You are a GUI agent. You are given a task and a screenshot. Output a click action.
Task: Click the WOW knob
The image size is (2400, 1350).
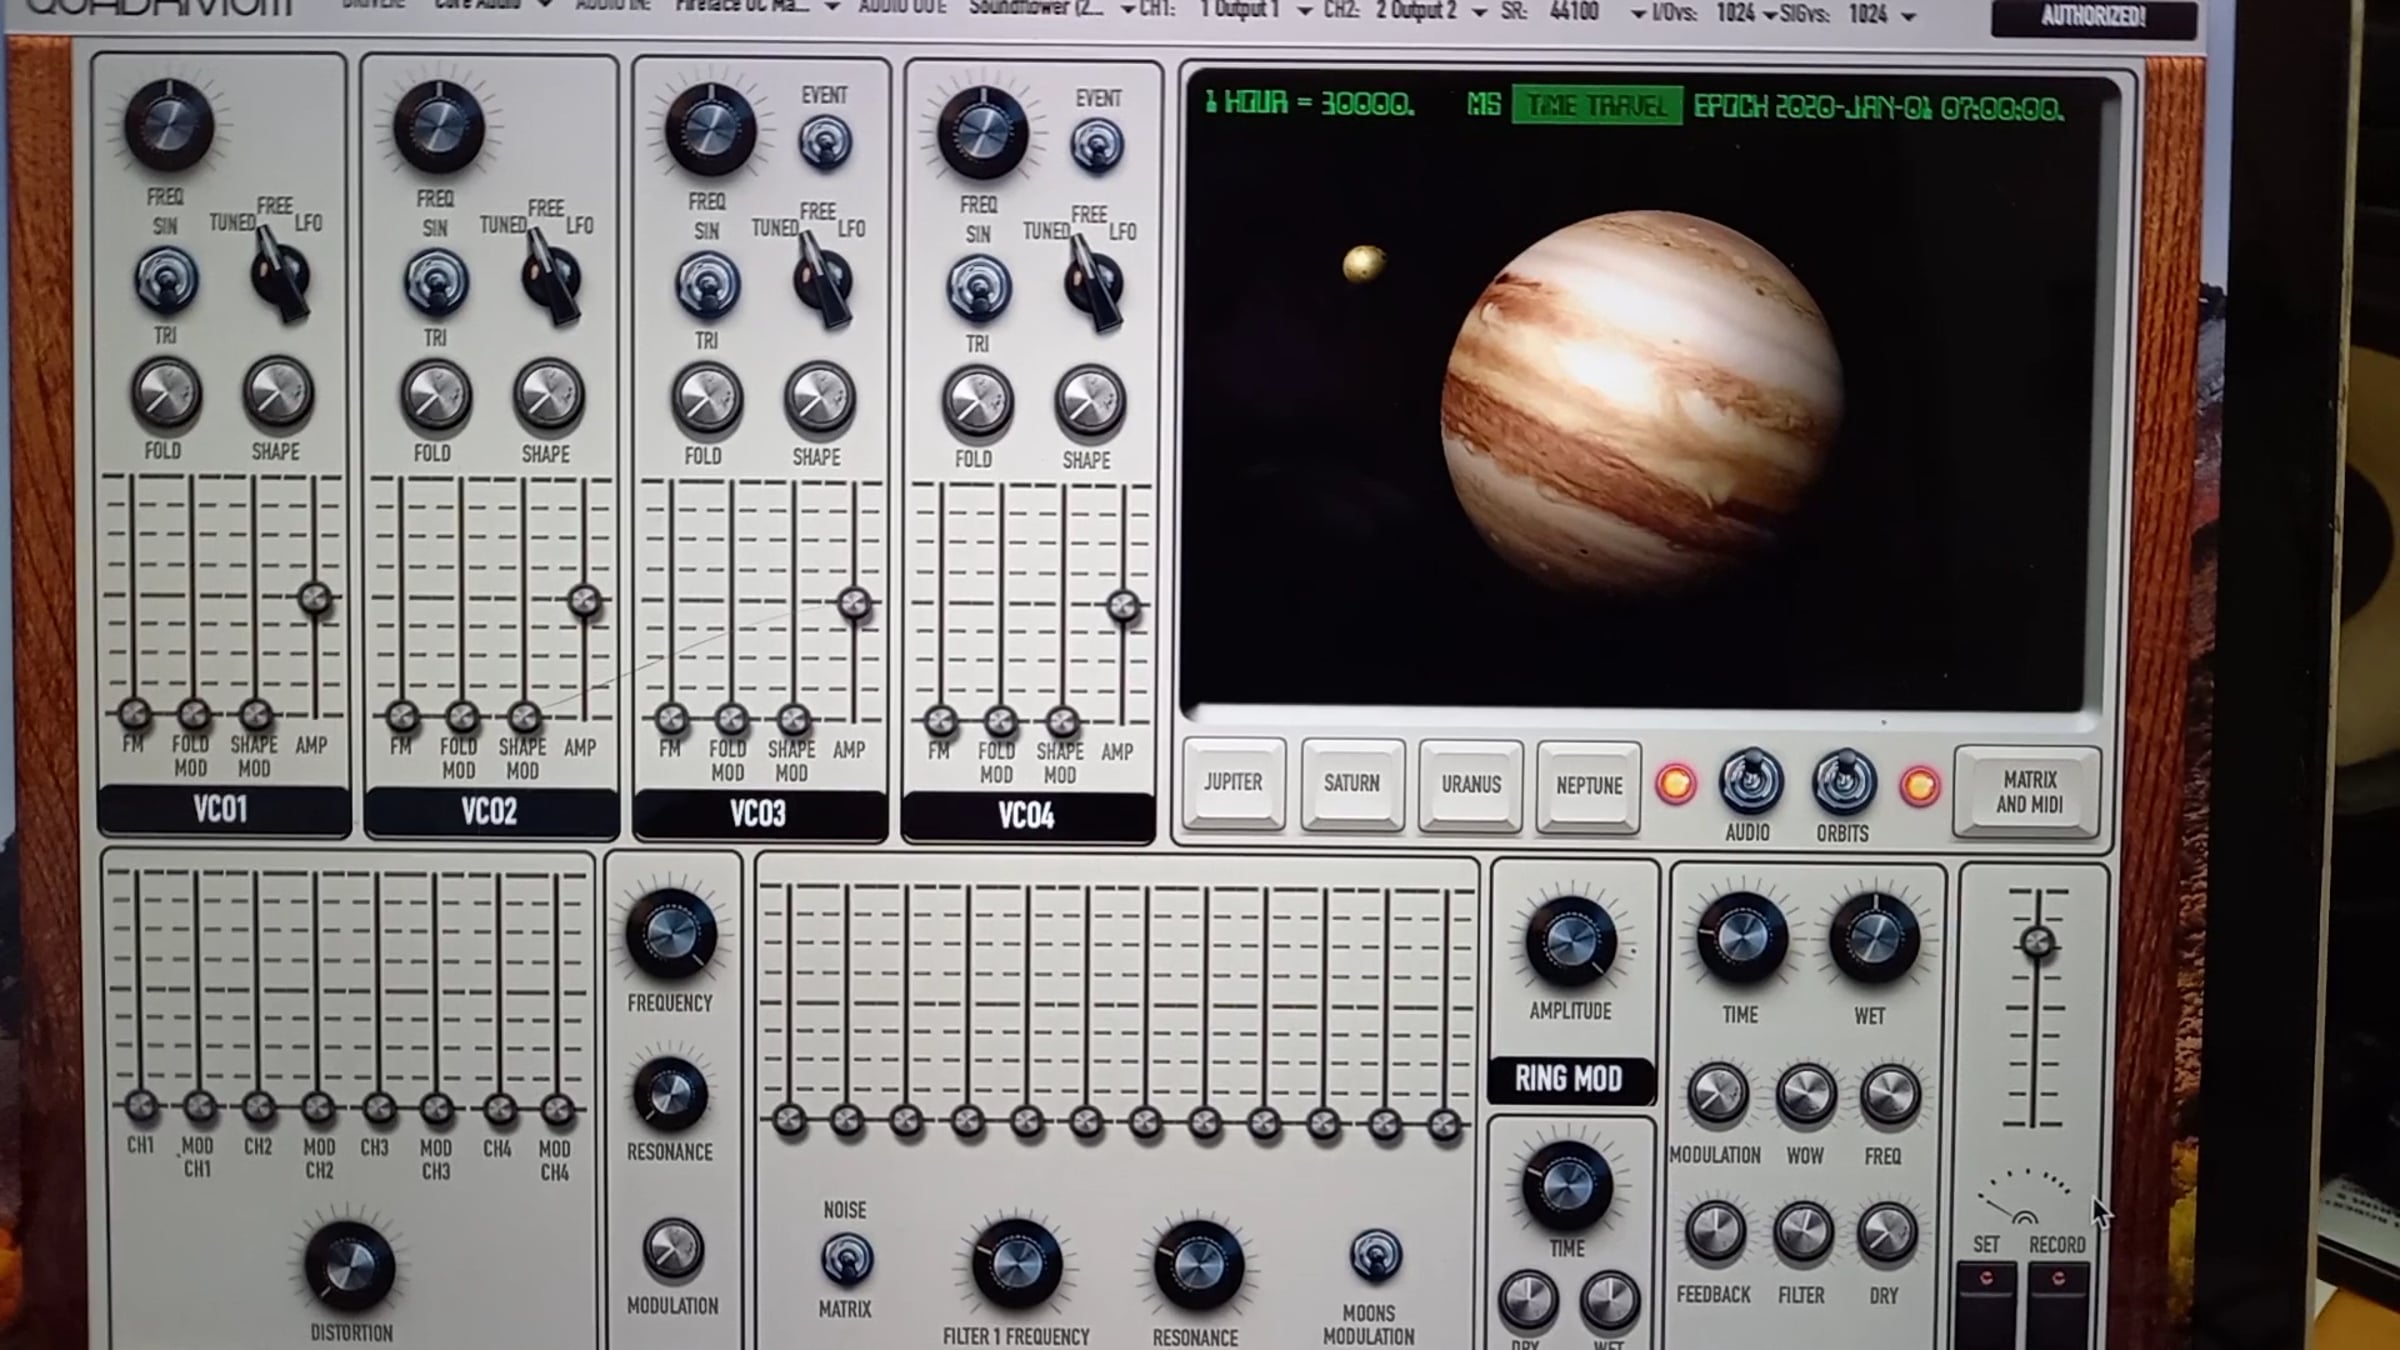(x=1806, y=1095)
